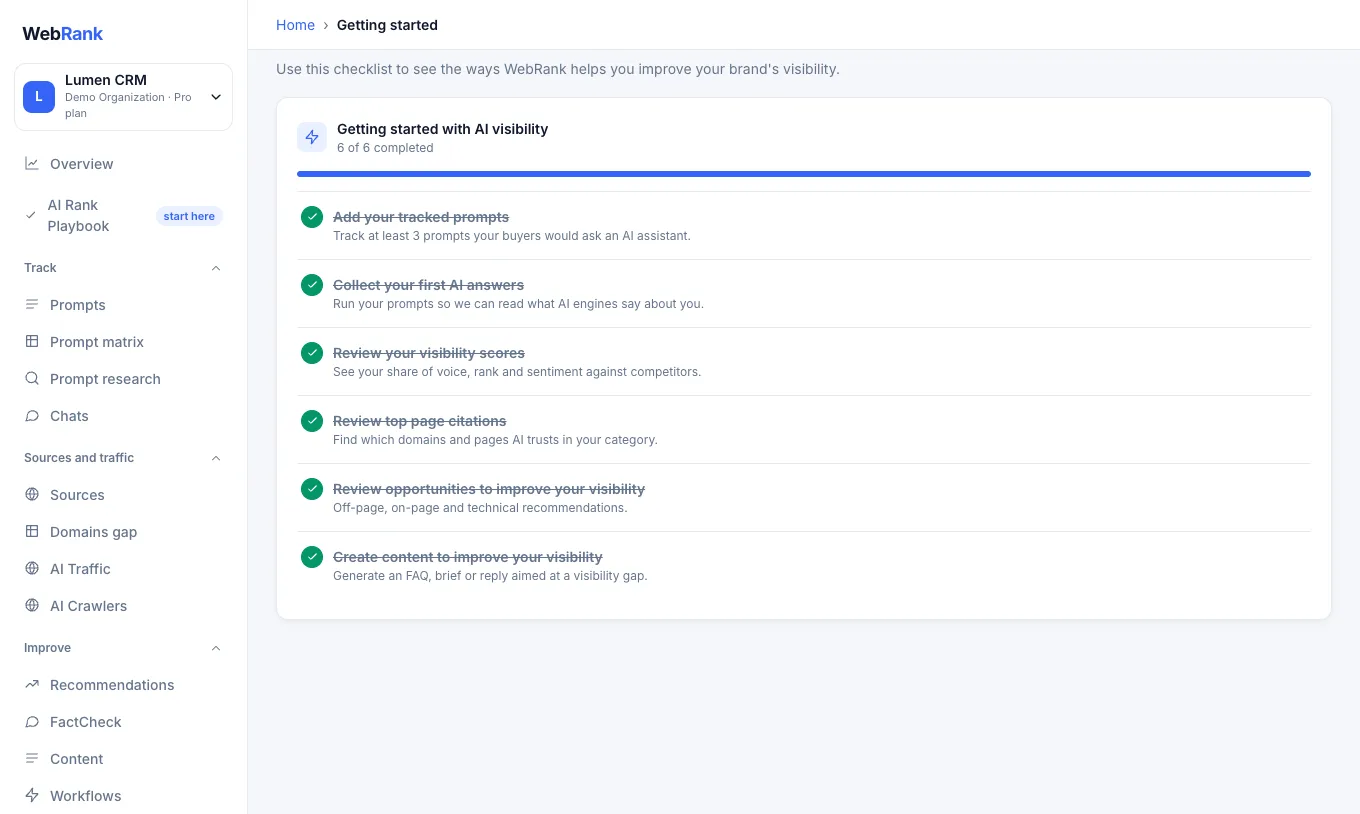Navigate to Domains gap
This screenshot has height=814, width=1360.
(123, 532)
